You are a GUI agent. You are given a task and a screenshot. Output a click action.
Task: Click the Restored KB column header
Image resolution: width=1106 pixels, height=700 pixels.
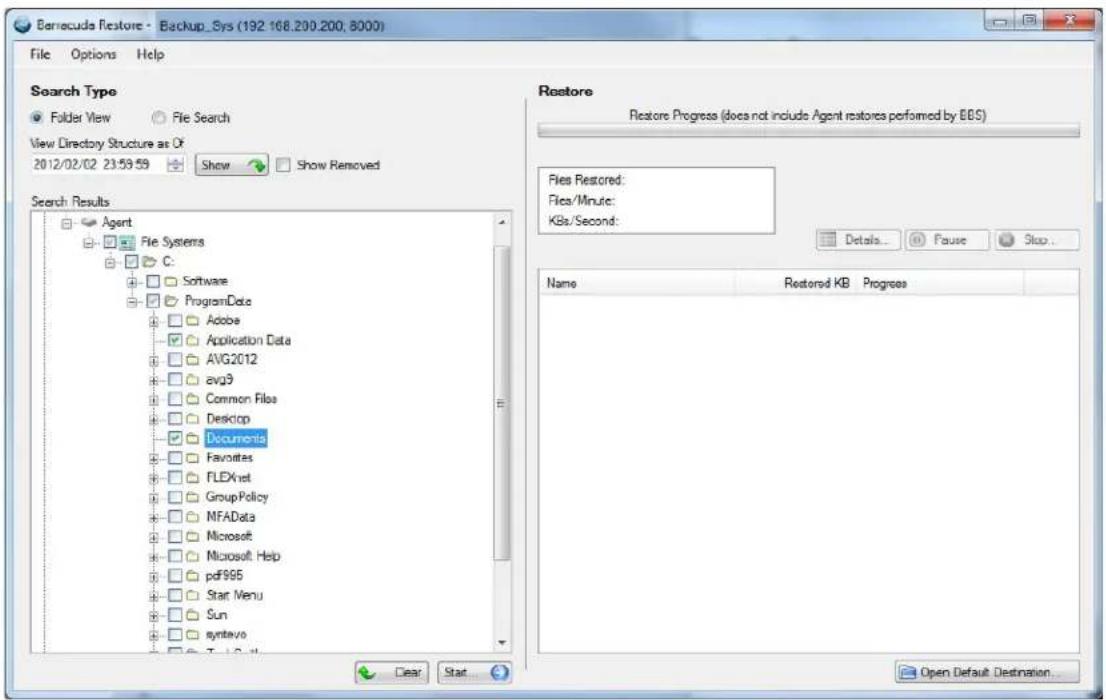coord(797,283)
